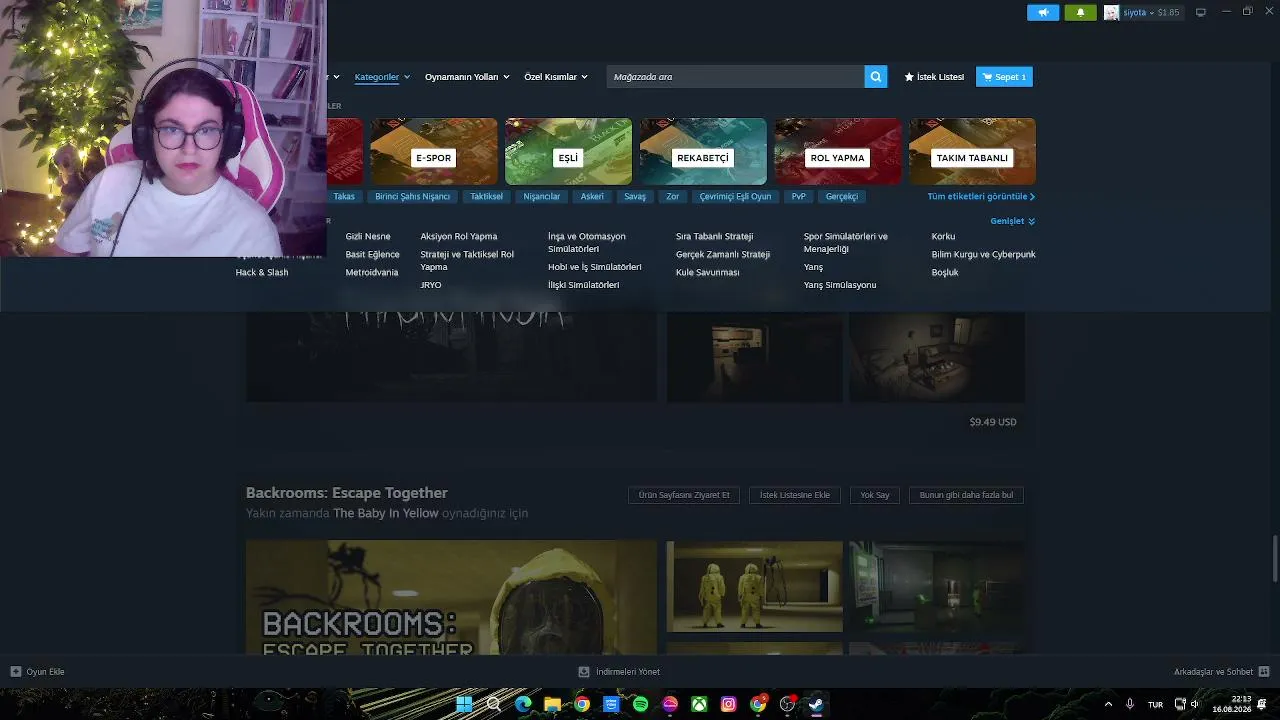Click the Steam taskbar icon
The height and width of the screenshot is (720, 1280).
point(816,704)
